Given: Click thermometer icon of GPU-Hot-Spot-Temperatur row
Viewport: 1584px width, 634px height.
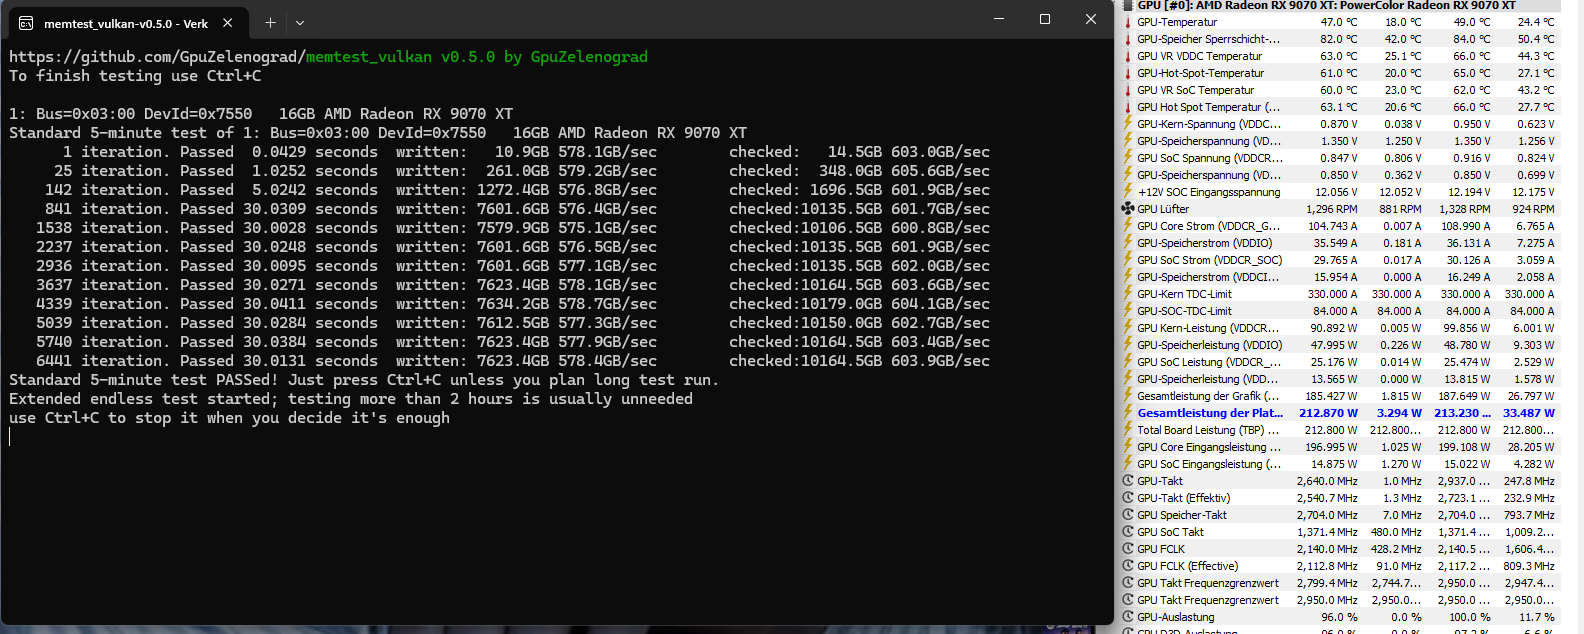Looking at the screenshot, I should point(1128,73).
